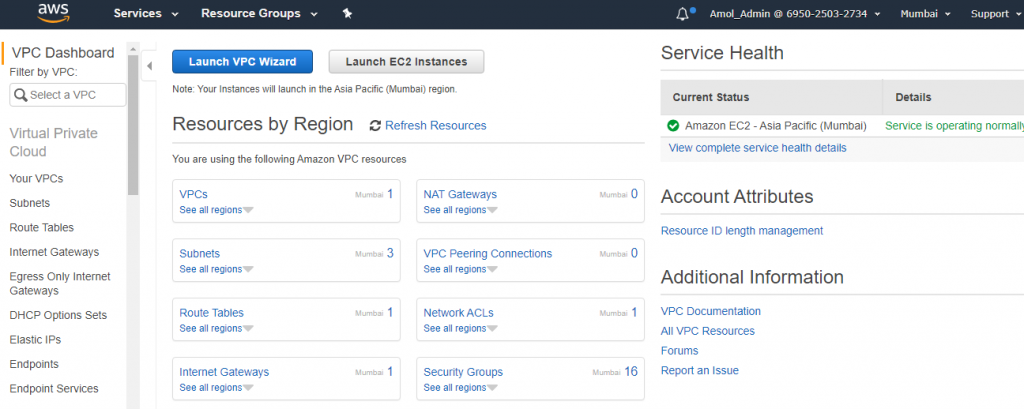Click the VPC Peering Connections count 0
The height and width of the screenshot is (409, 1024).
[634, 253]
